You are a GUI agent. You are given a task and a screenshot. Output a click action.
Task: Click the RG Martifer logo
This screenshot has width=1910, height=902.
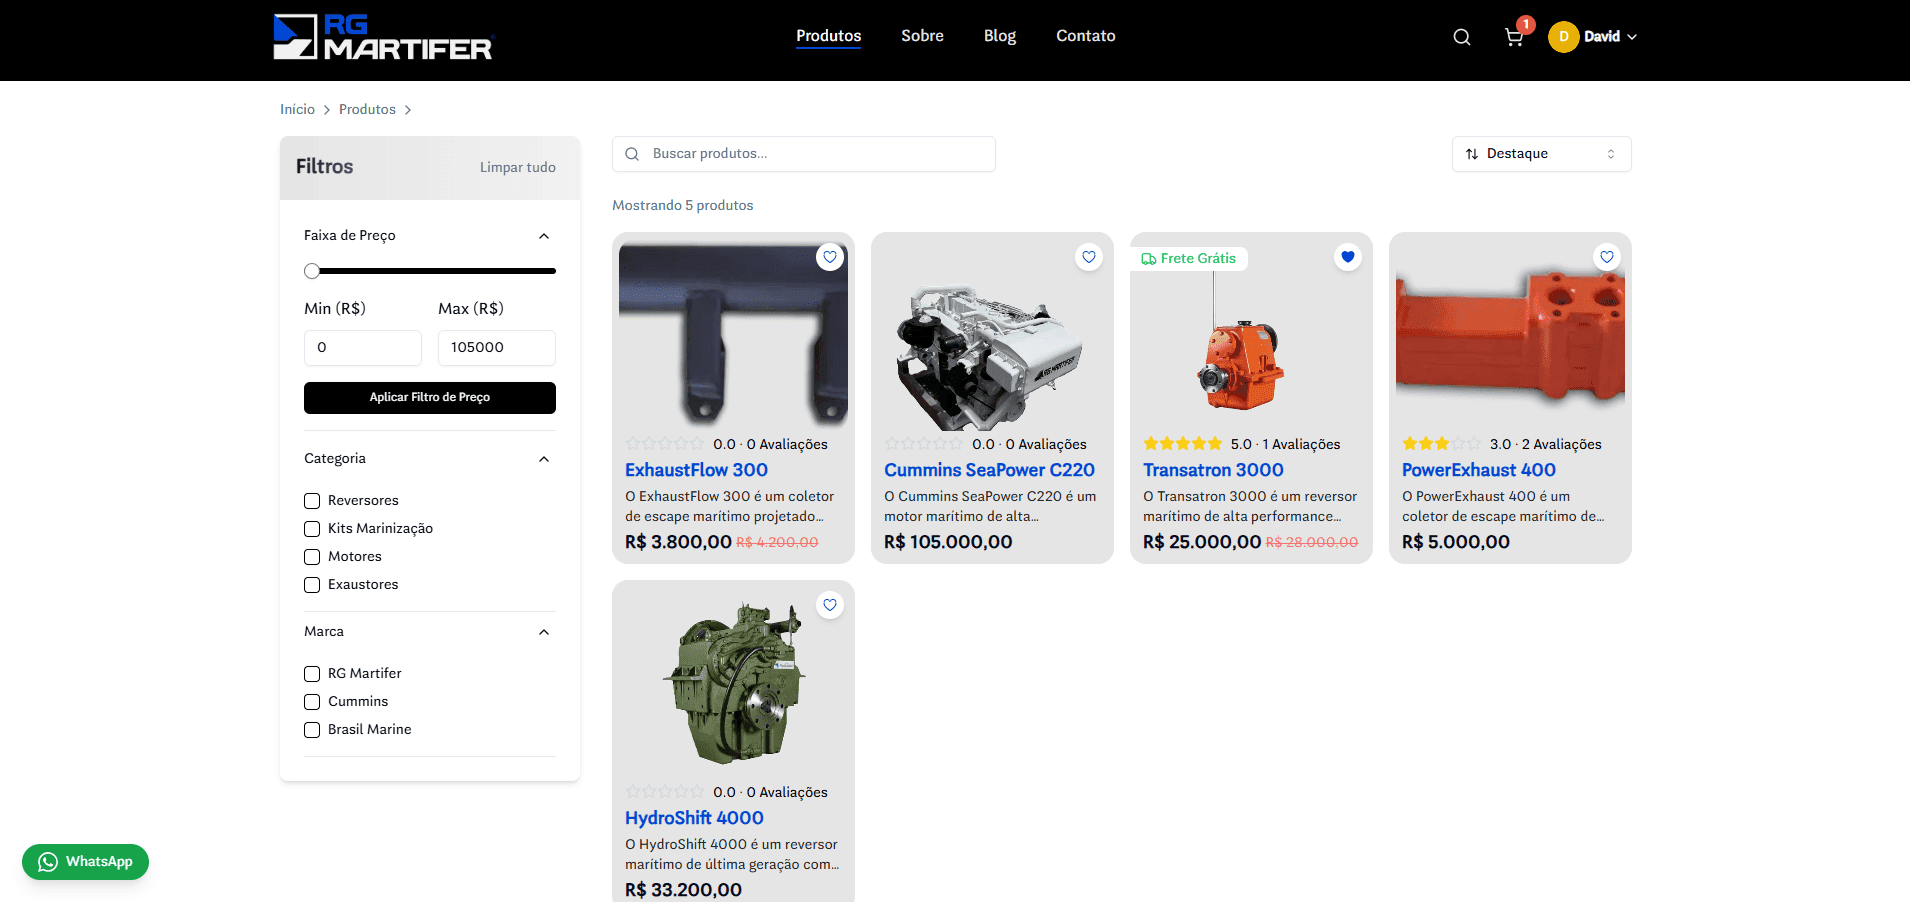click(383, 37)
